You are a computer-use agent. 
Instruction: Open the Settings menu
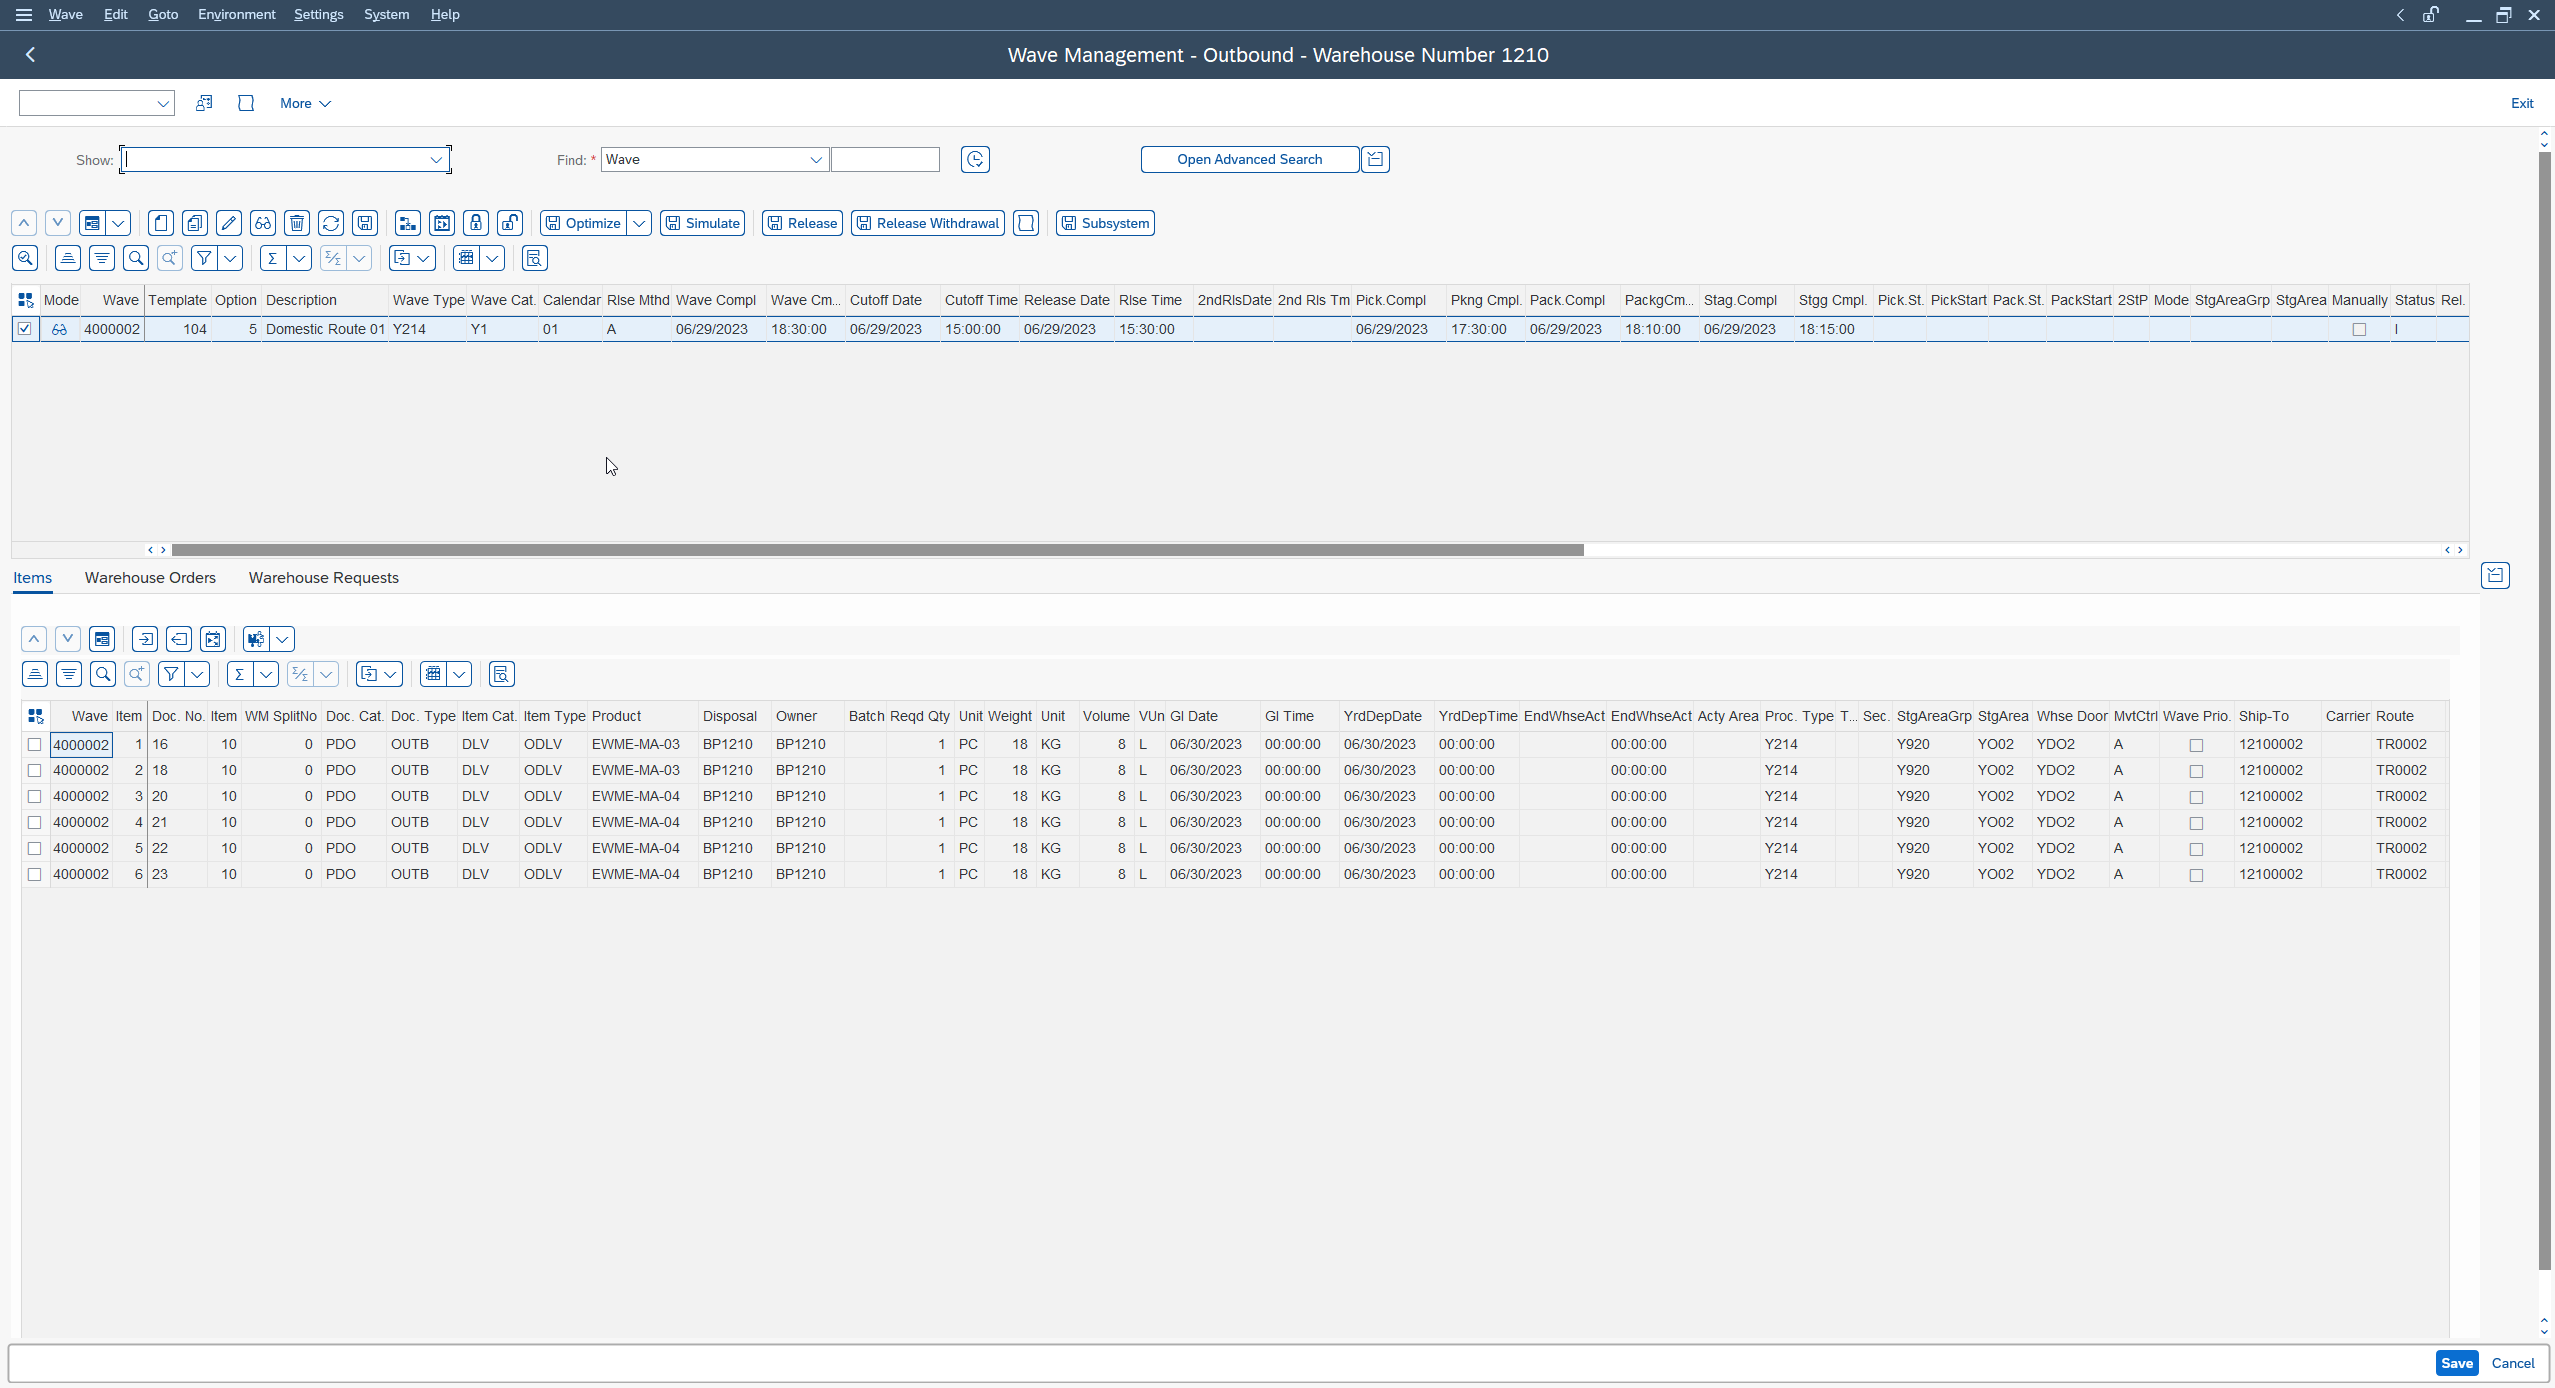[x=318, y=14]
